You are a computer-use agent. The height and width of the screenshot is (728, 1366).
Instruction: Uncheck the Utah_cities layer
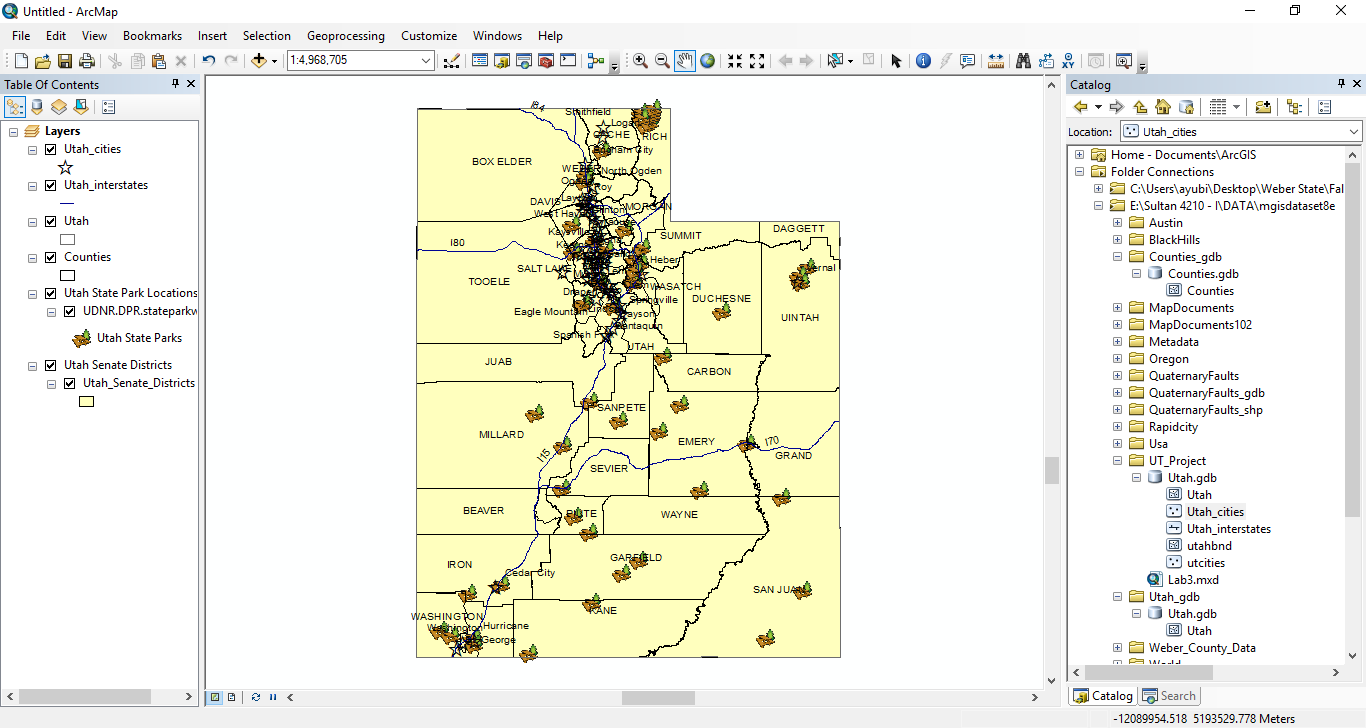point(51,149)
